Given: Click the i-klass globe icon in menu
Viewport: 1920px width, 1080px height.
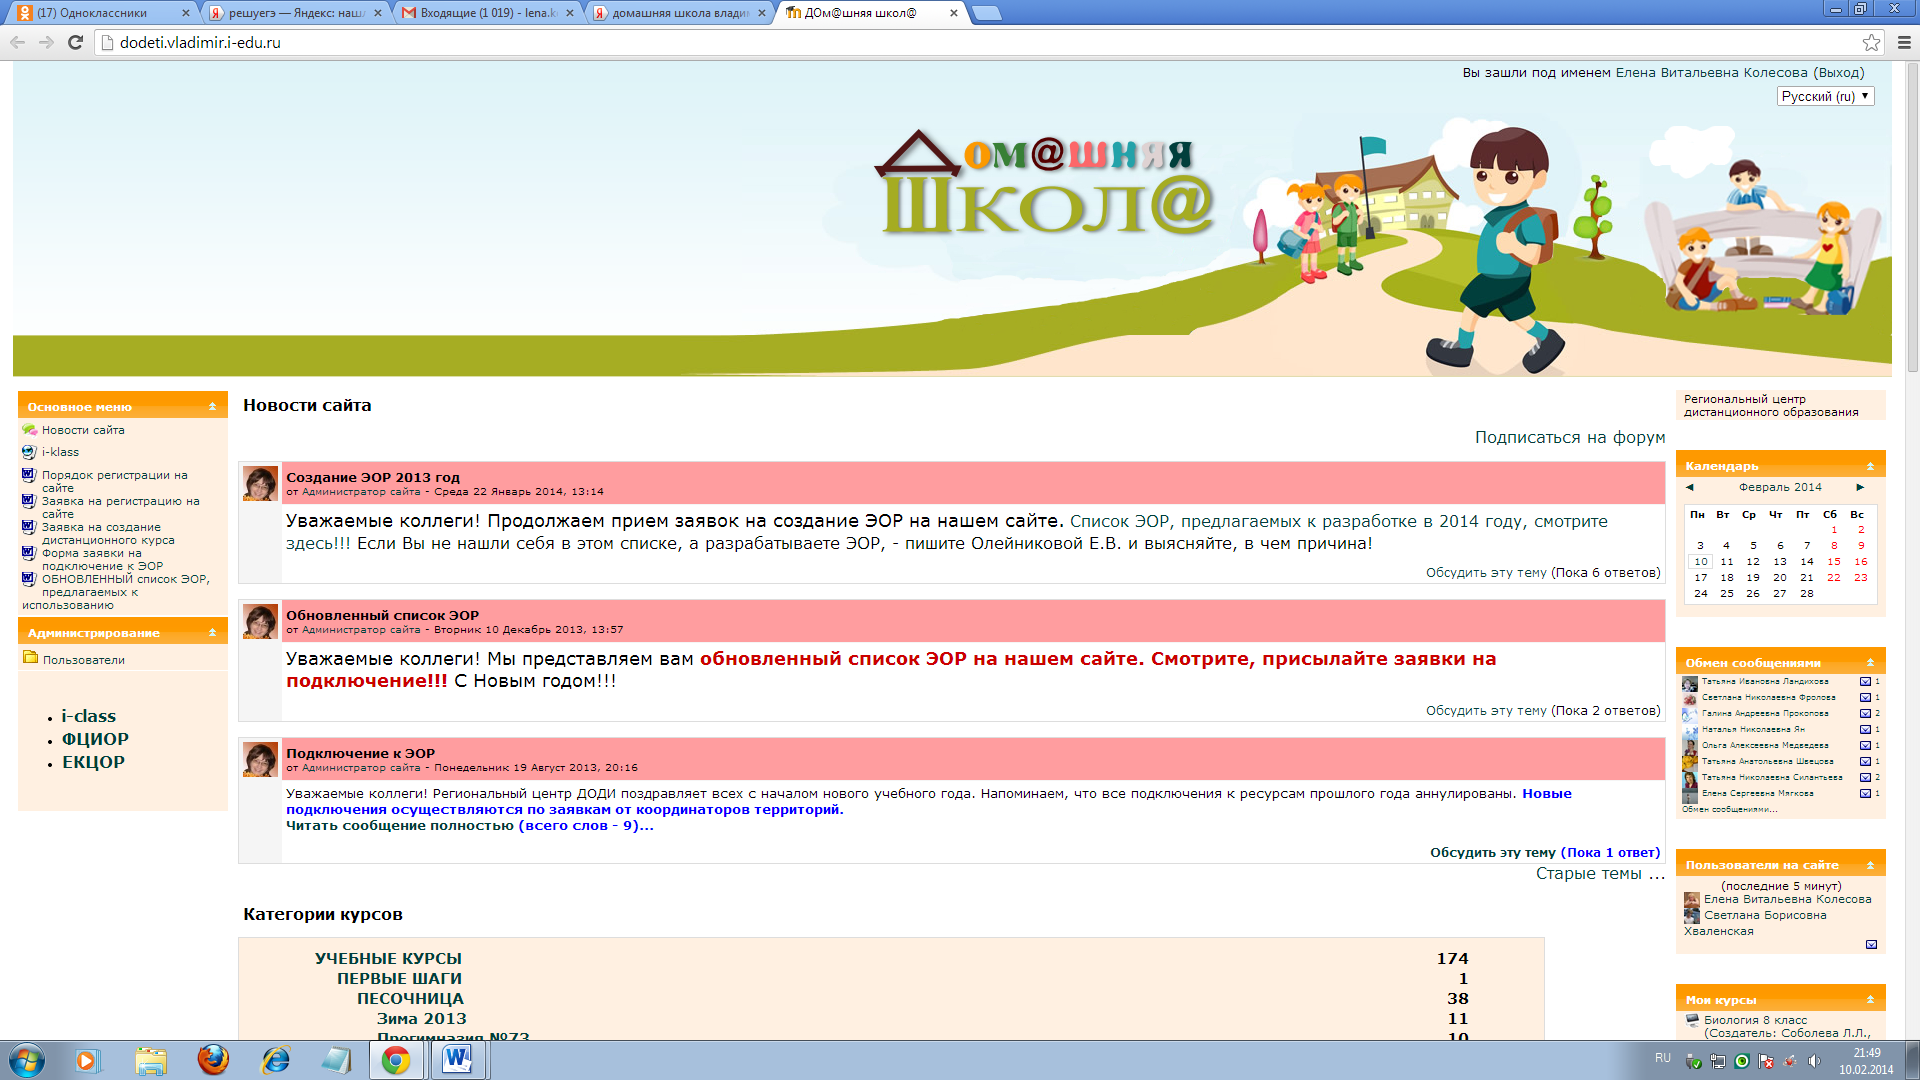Looking at the screenshot, I should (29, 452).
